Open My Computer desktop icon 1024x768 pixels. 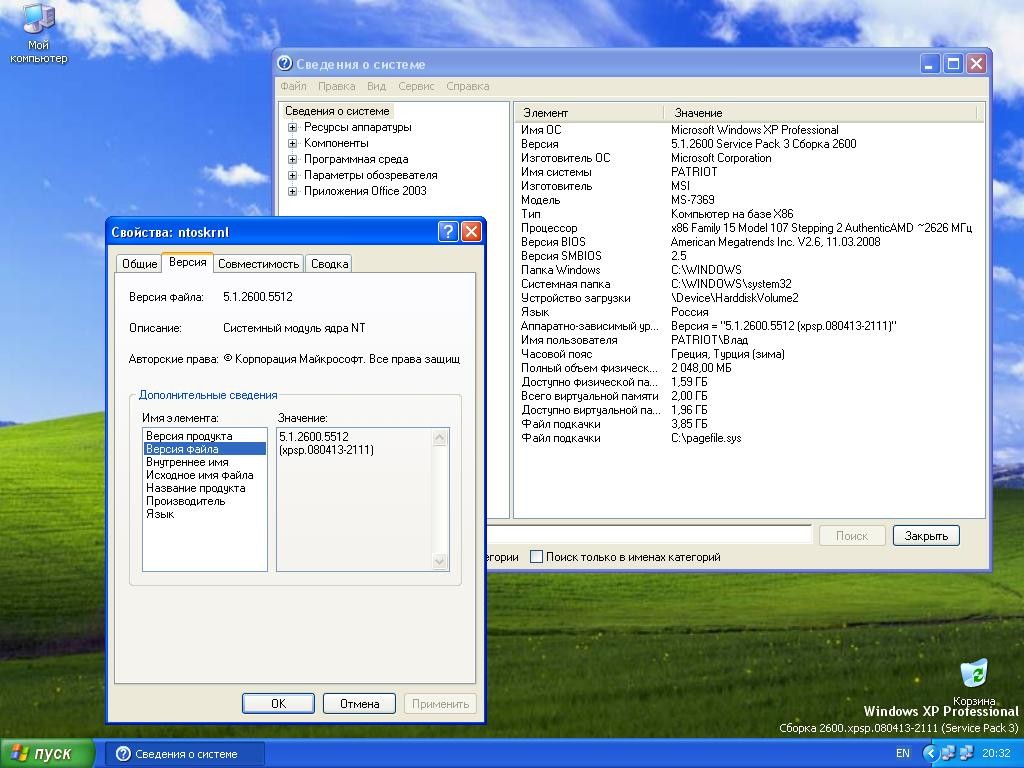coord(39,33)
